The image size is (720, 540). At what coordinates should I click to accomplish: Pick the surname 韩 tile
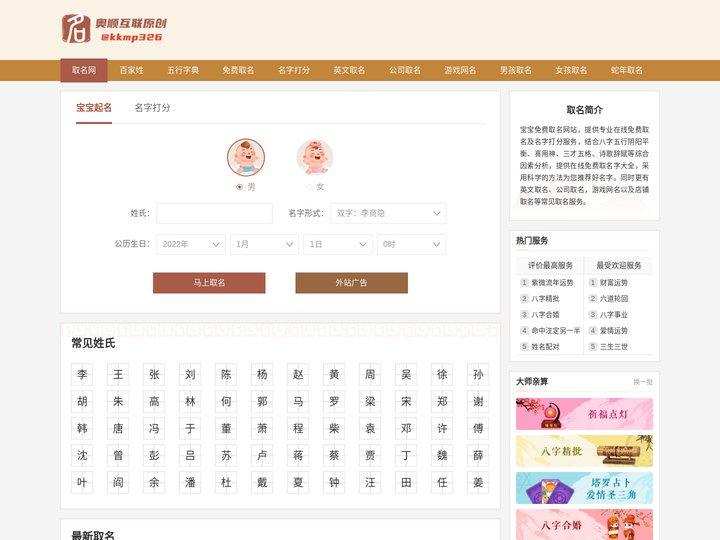click(x=82, y=428)
